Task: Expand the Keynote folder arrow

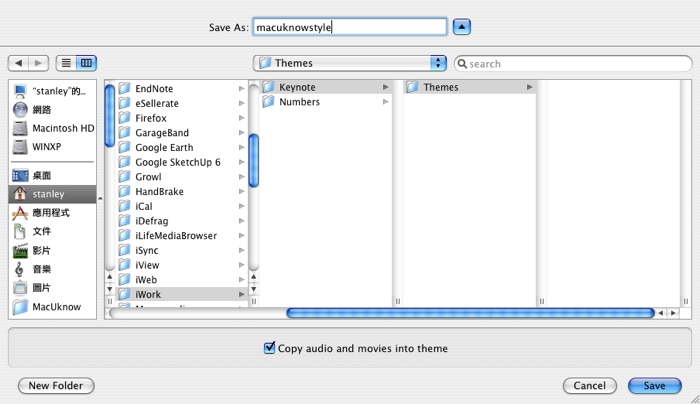Action: 385,87
